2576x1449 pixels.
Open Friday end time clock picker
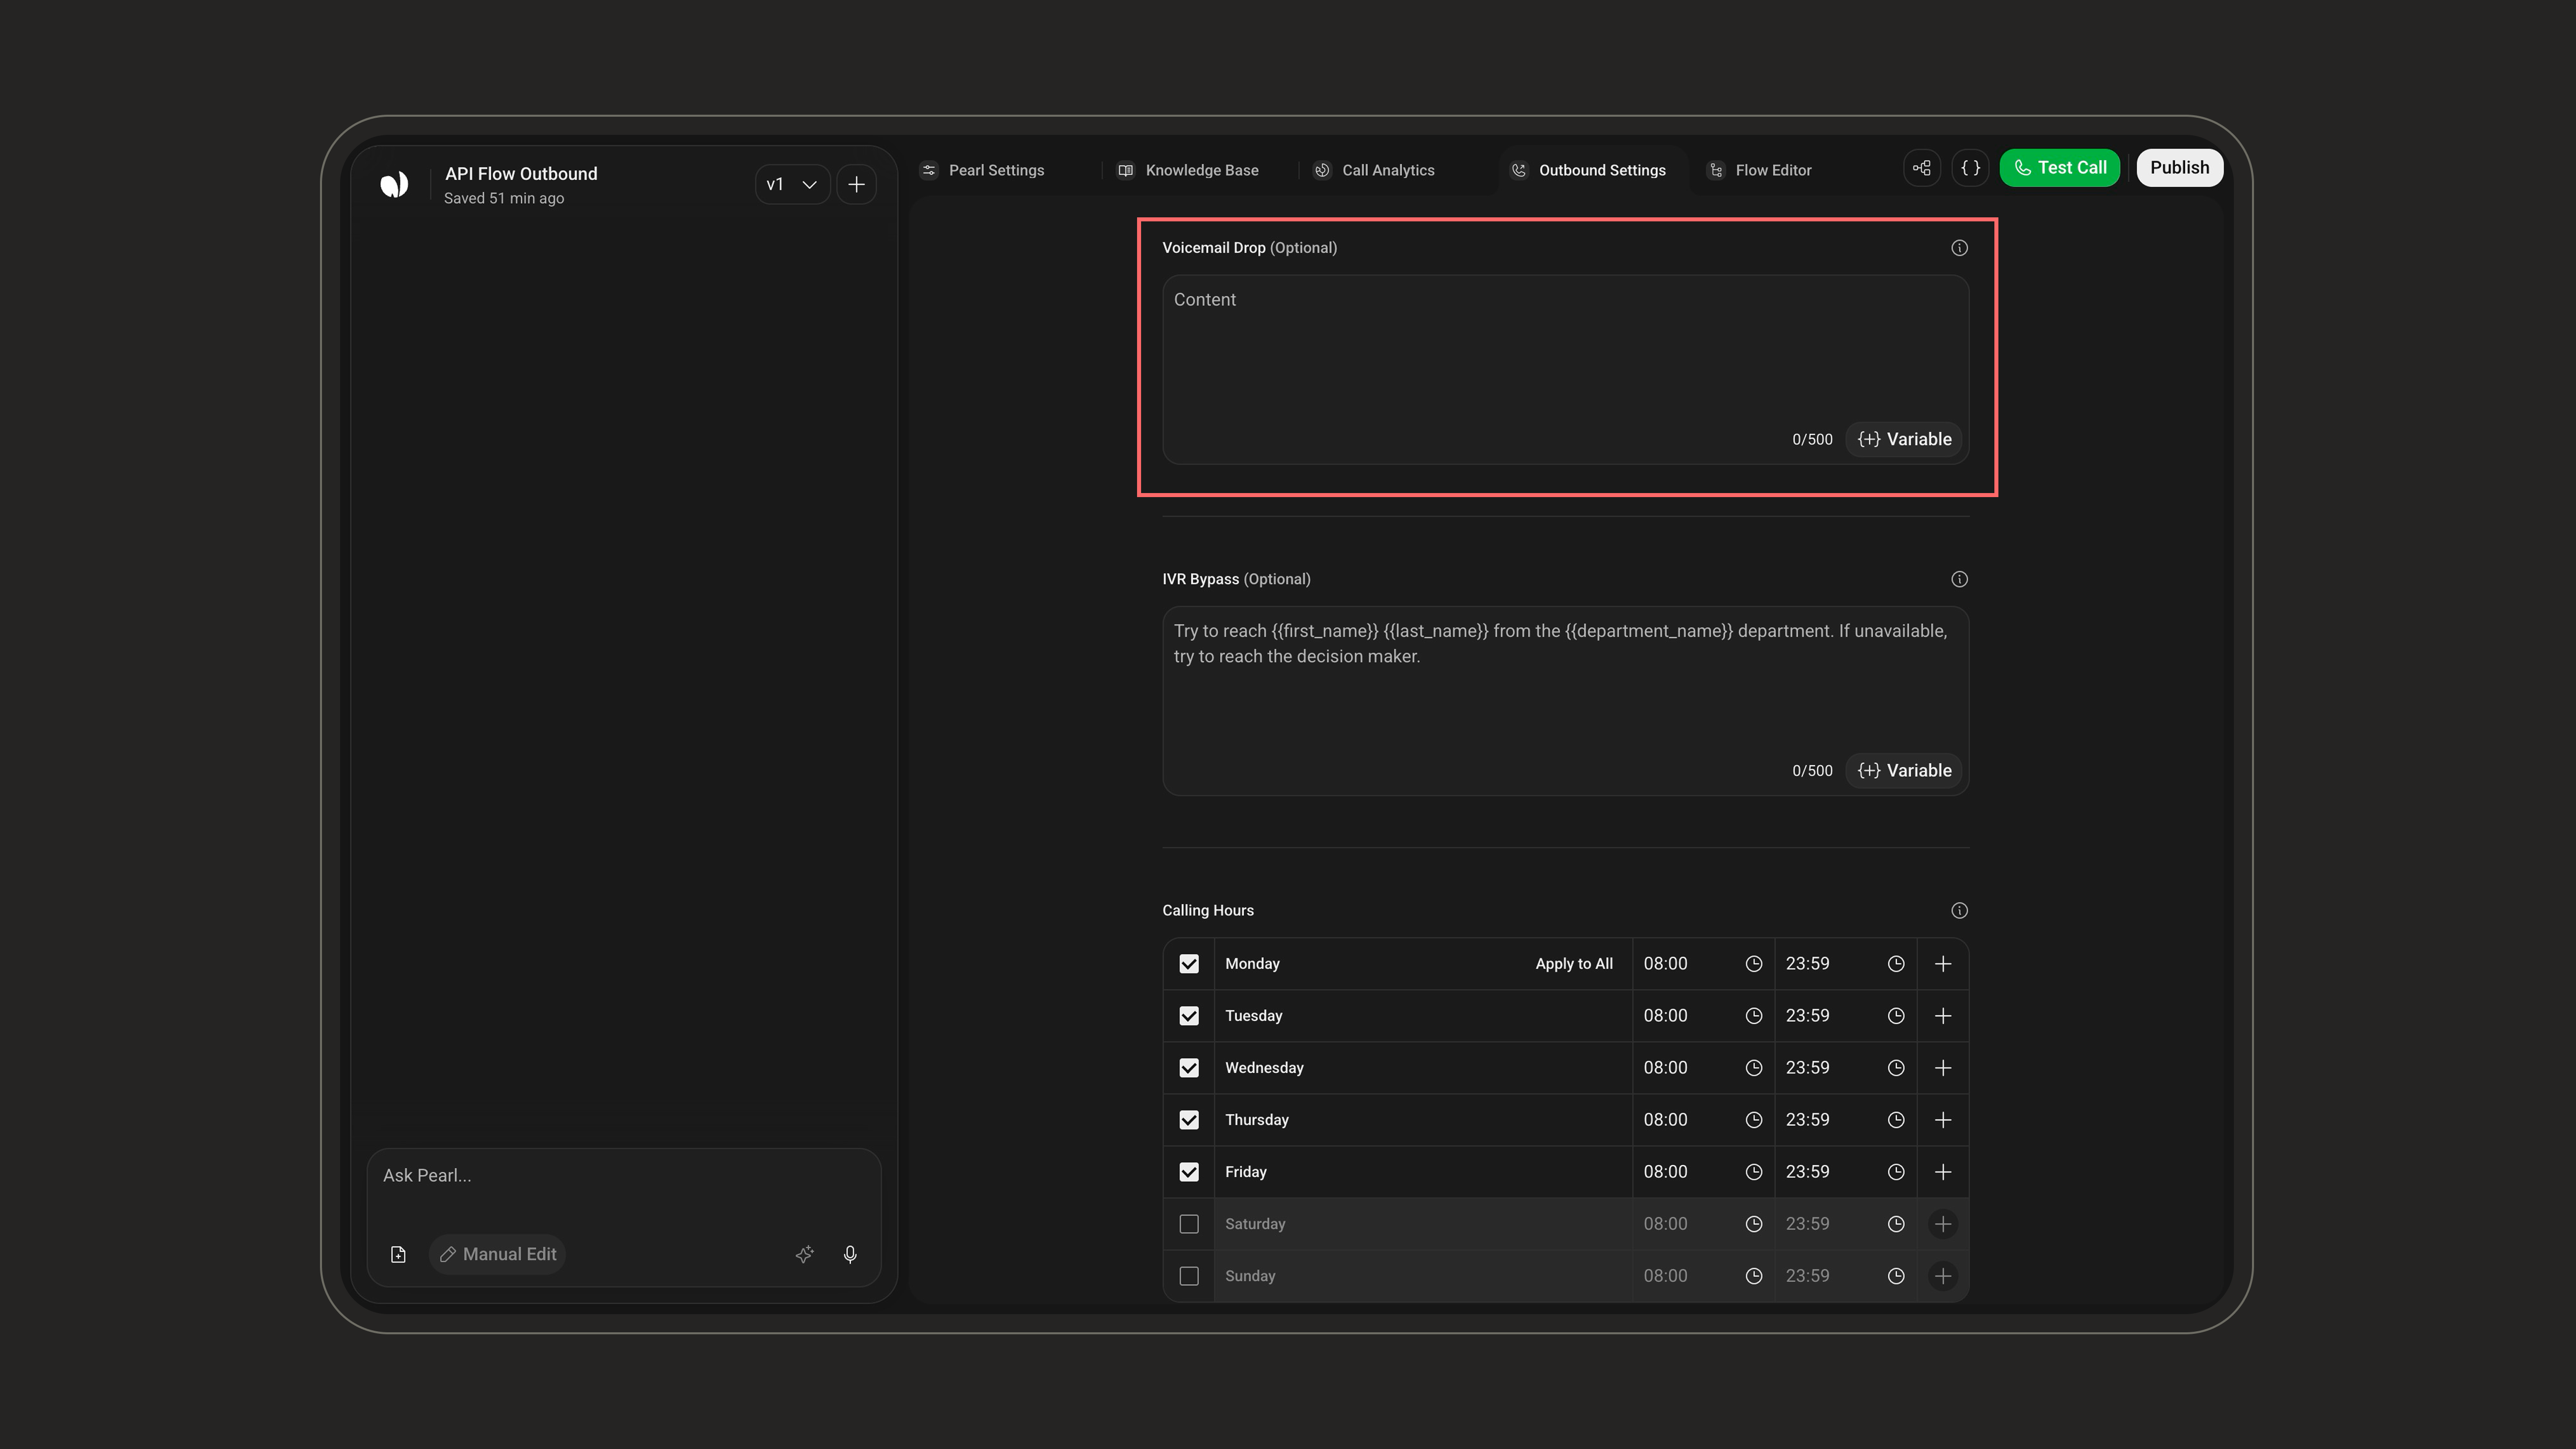point(1895,1172)
